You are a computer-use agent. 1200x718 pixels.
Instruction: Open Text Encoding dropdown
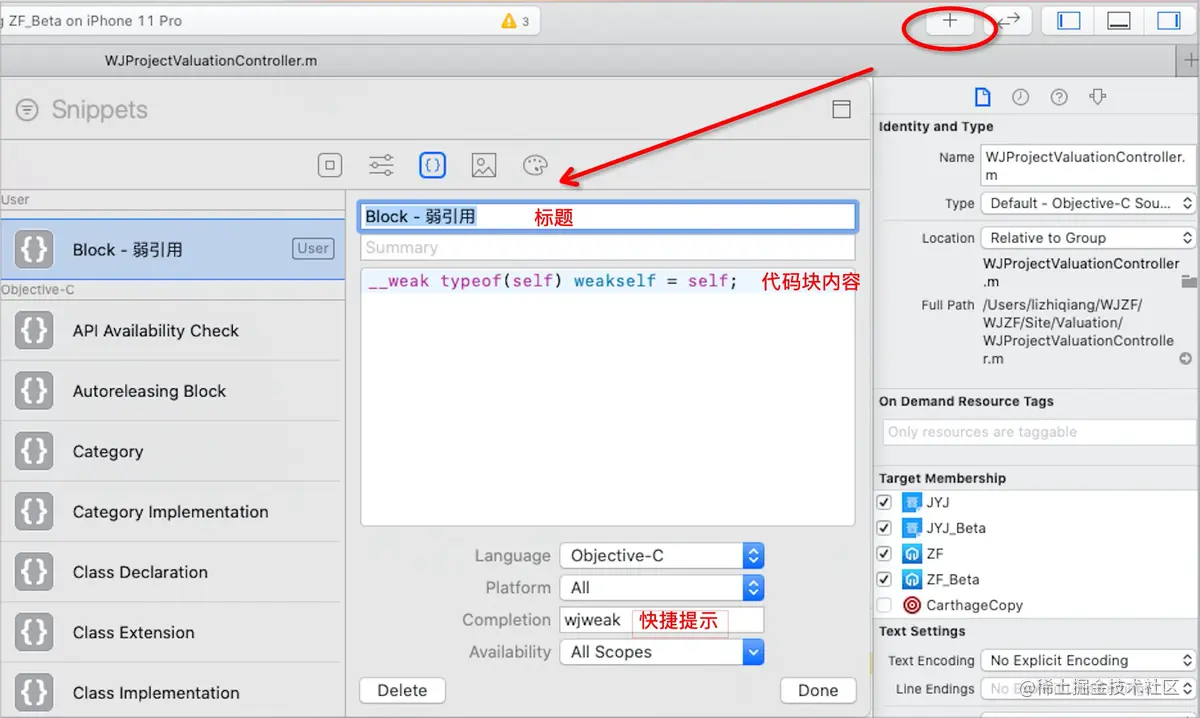coord(1088,660)
